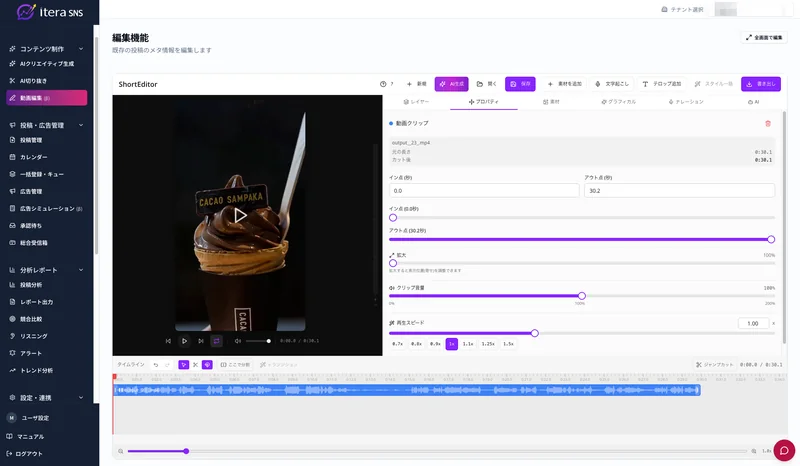Select the timeline scissors cut tool

[x=195, y=365]
